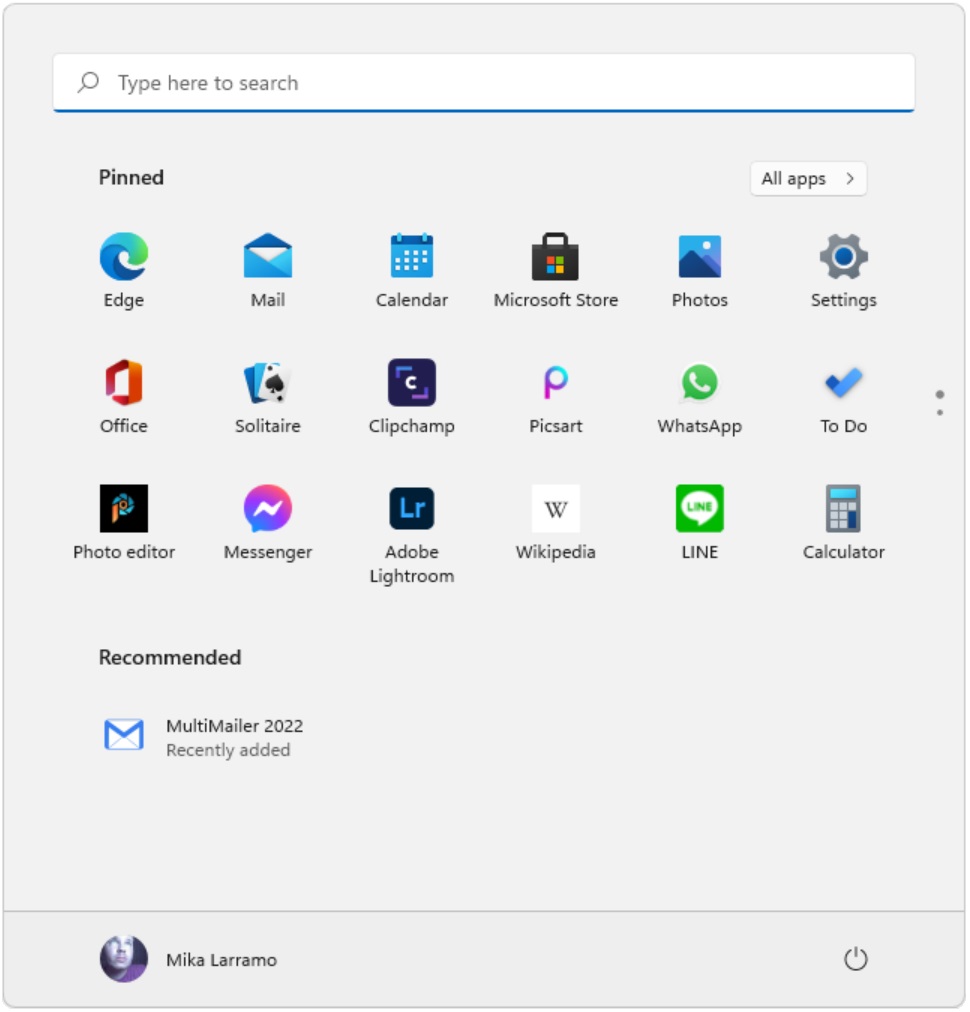Open WhatsApp from pinned apps
This screenshot has width=970, height=1012.
(700, 382)
